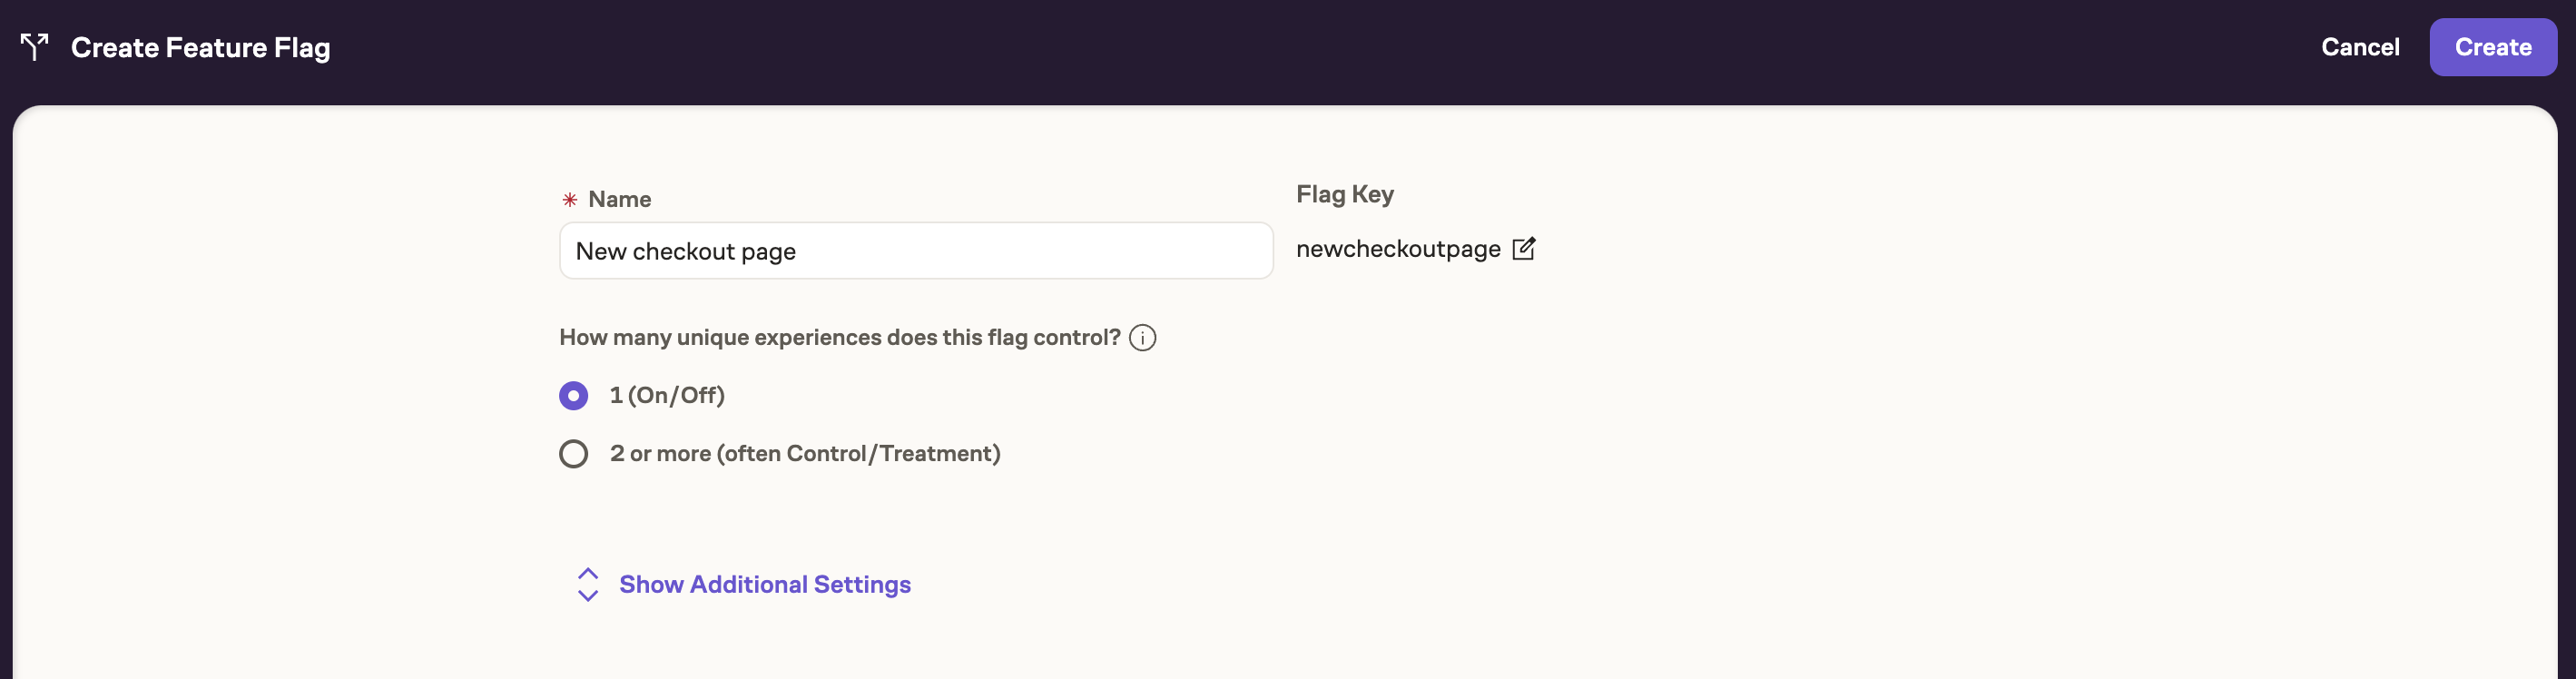The image size is (2576, 679).
Task: Click the up/down chevron icon for additional settings
Action: coord(587,585)
